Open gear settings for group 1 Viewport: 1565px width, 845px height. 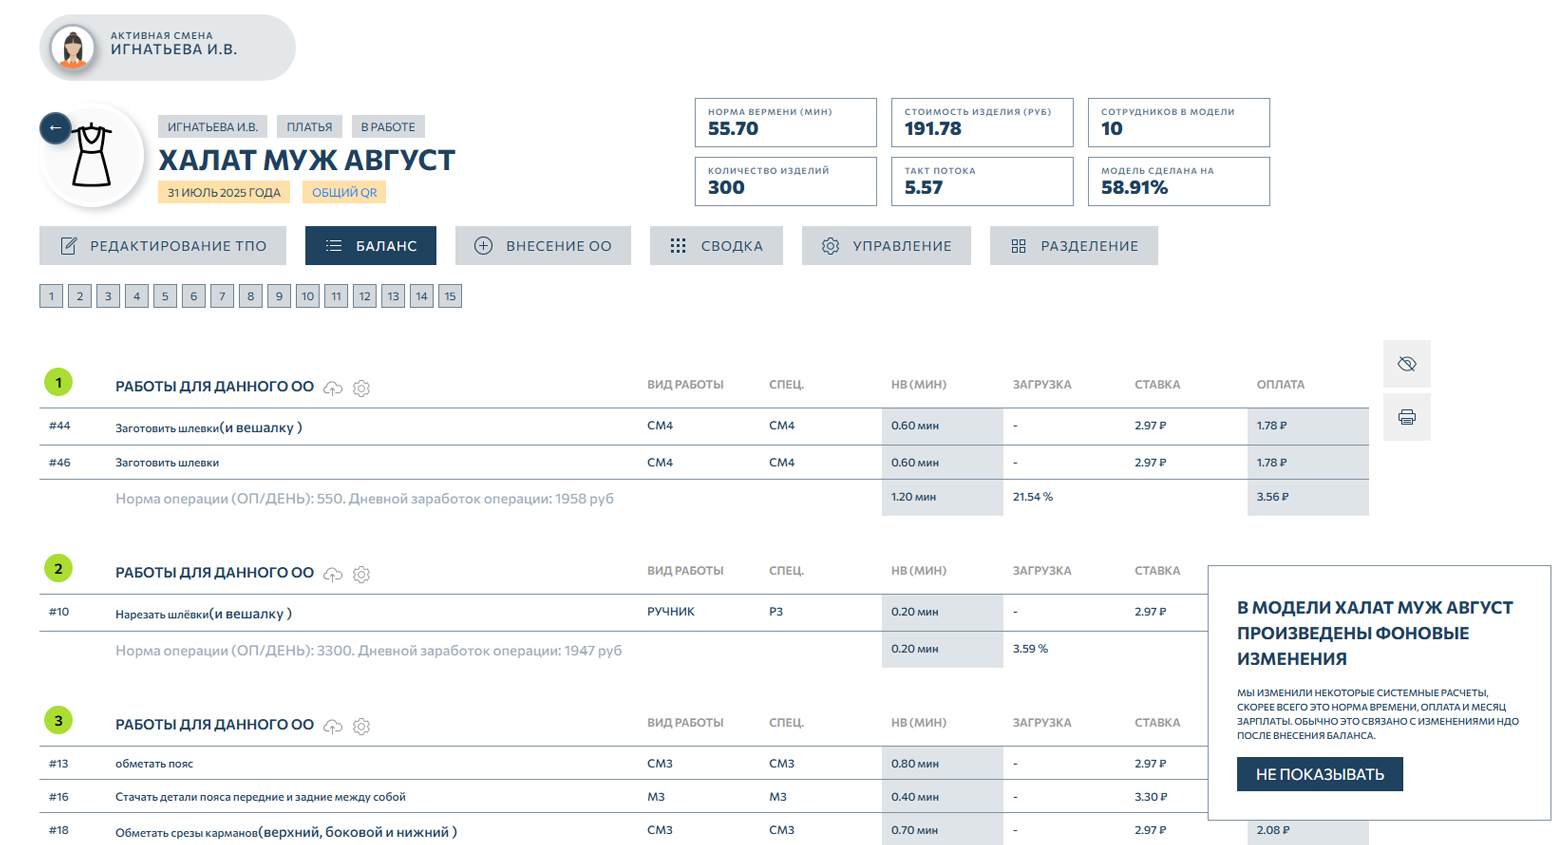click(362, 388)
